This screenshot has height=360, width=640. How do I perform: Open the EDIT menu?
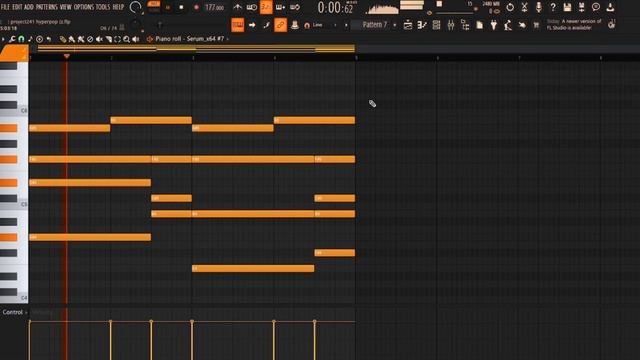[17, 7]
